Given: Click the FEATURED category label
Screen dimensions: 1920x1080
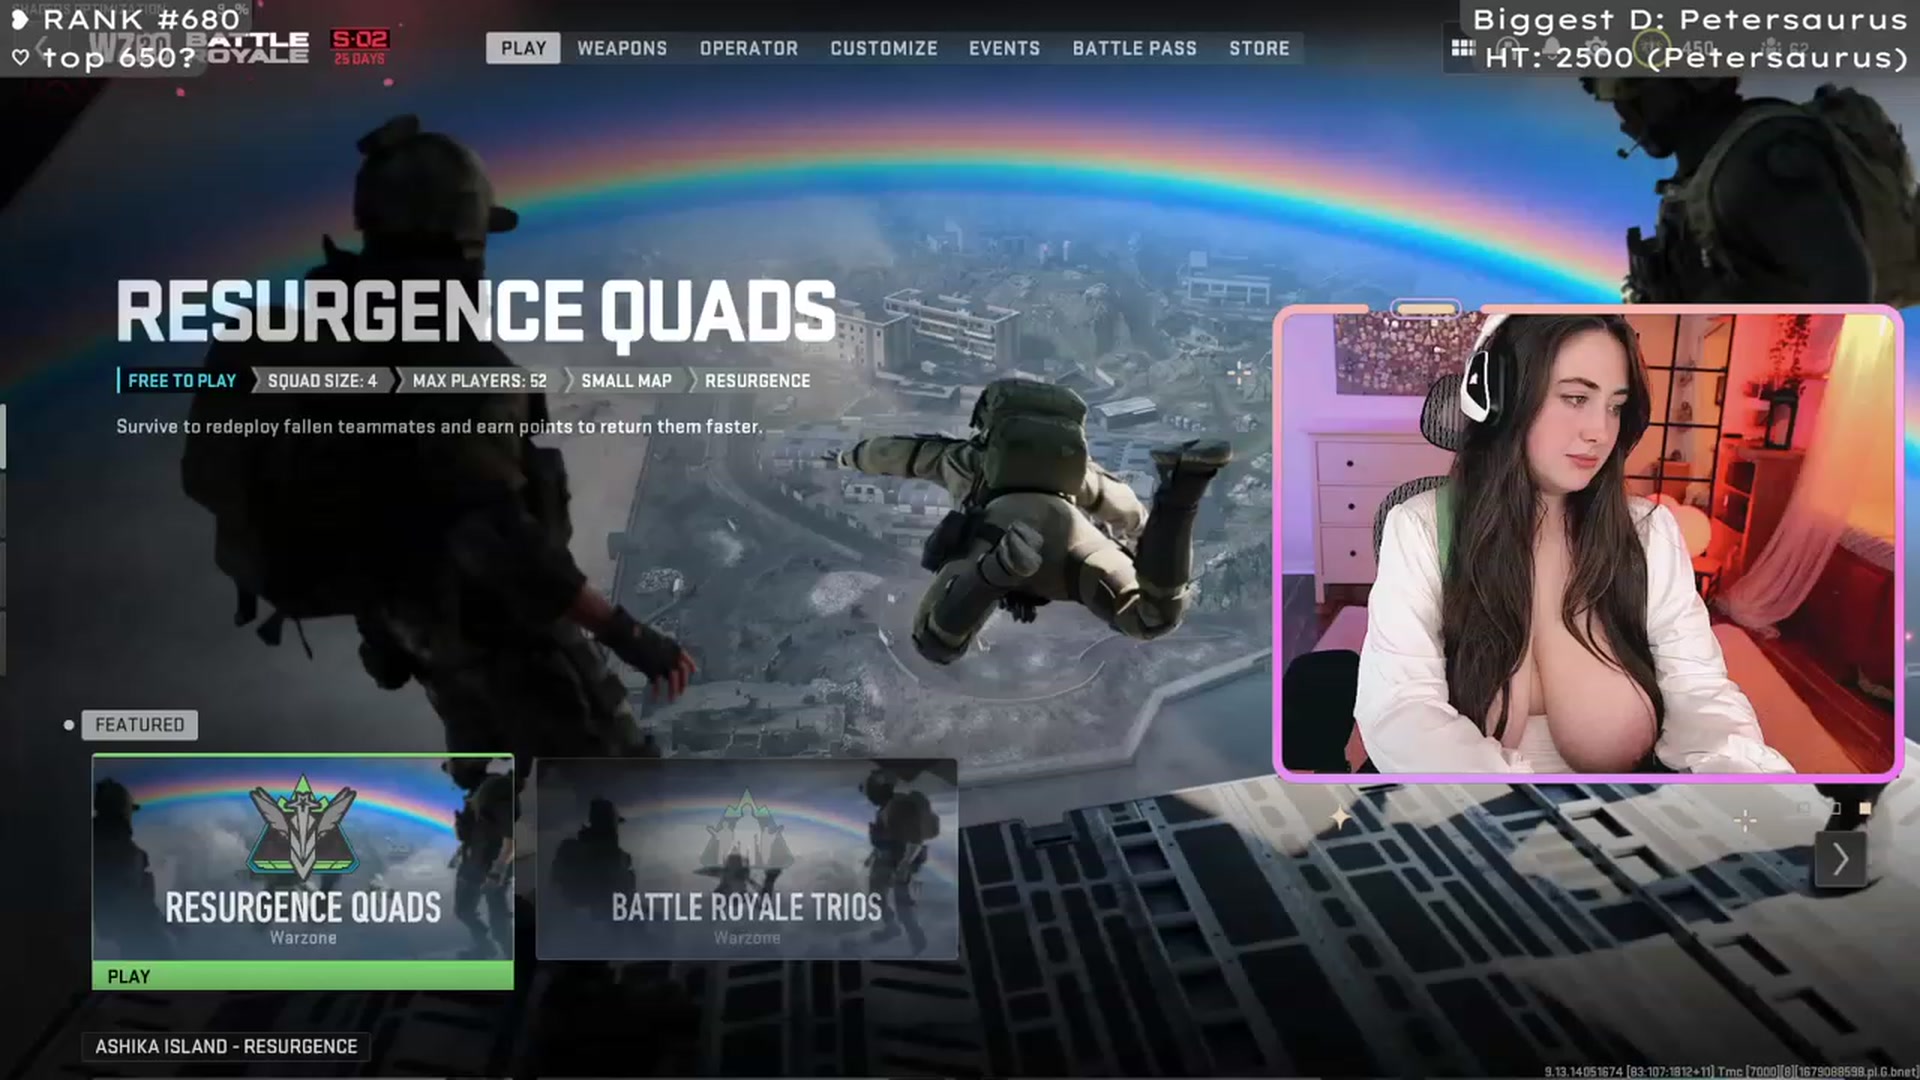Looking at the screenshot, I should (140, 725).
